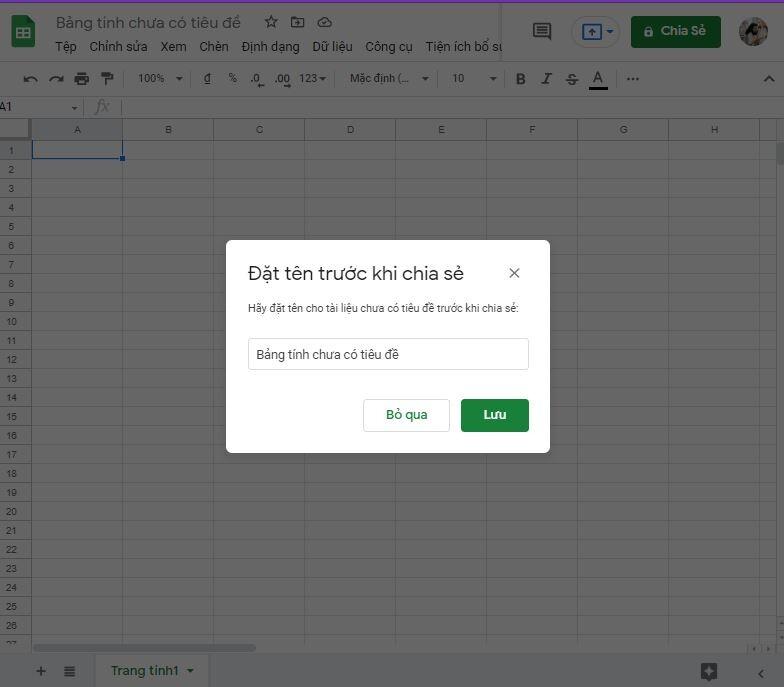Open the Trang tính1 tab menu arrow
This screenshot has width=784, height=687.
190,671
